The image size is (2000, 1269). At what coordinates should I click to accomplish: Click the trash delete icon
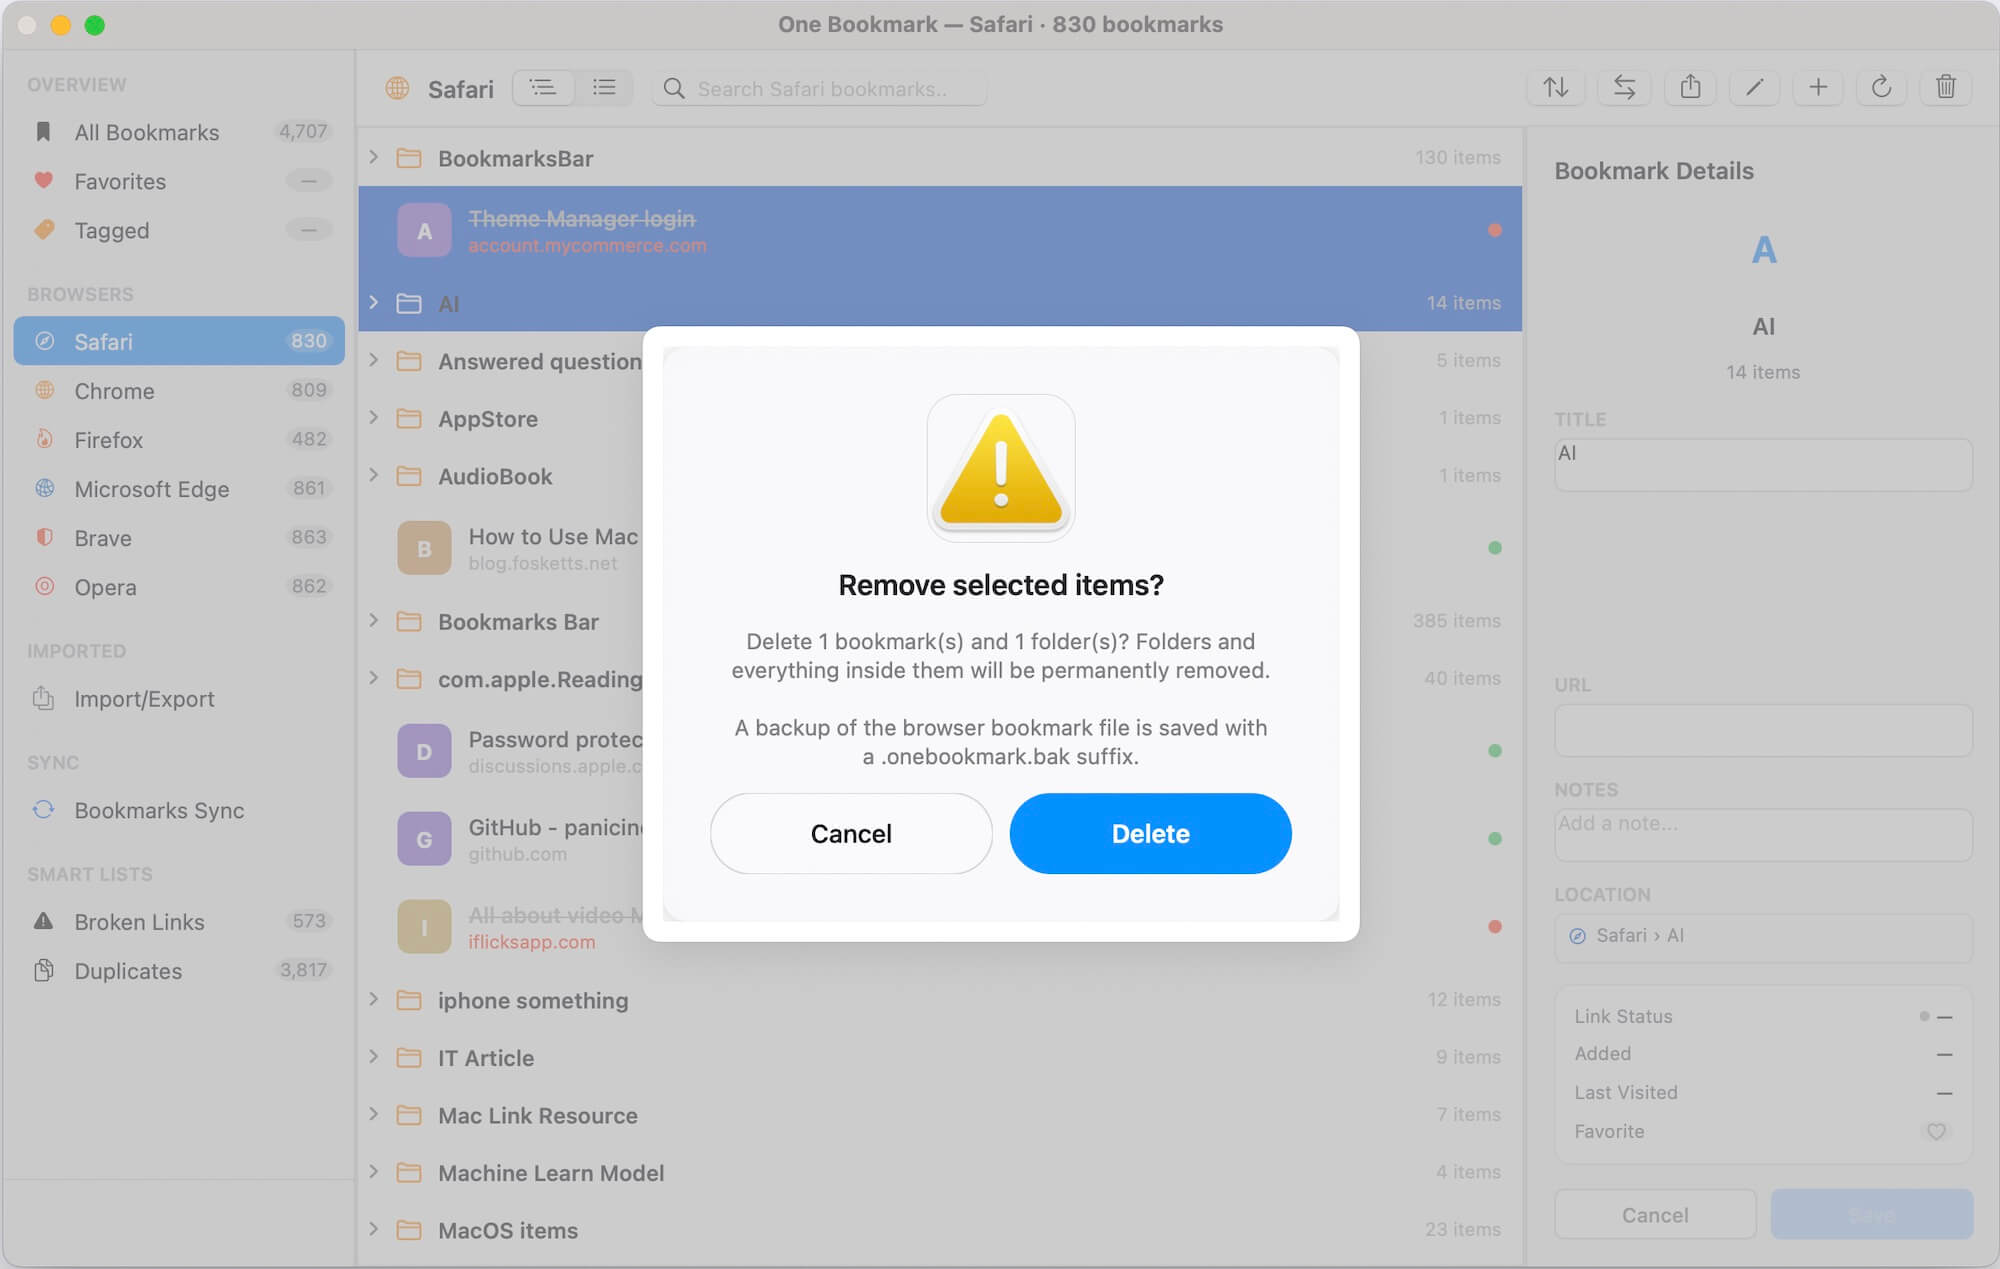coord(1945,88)
